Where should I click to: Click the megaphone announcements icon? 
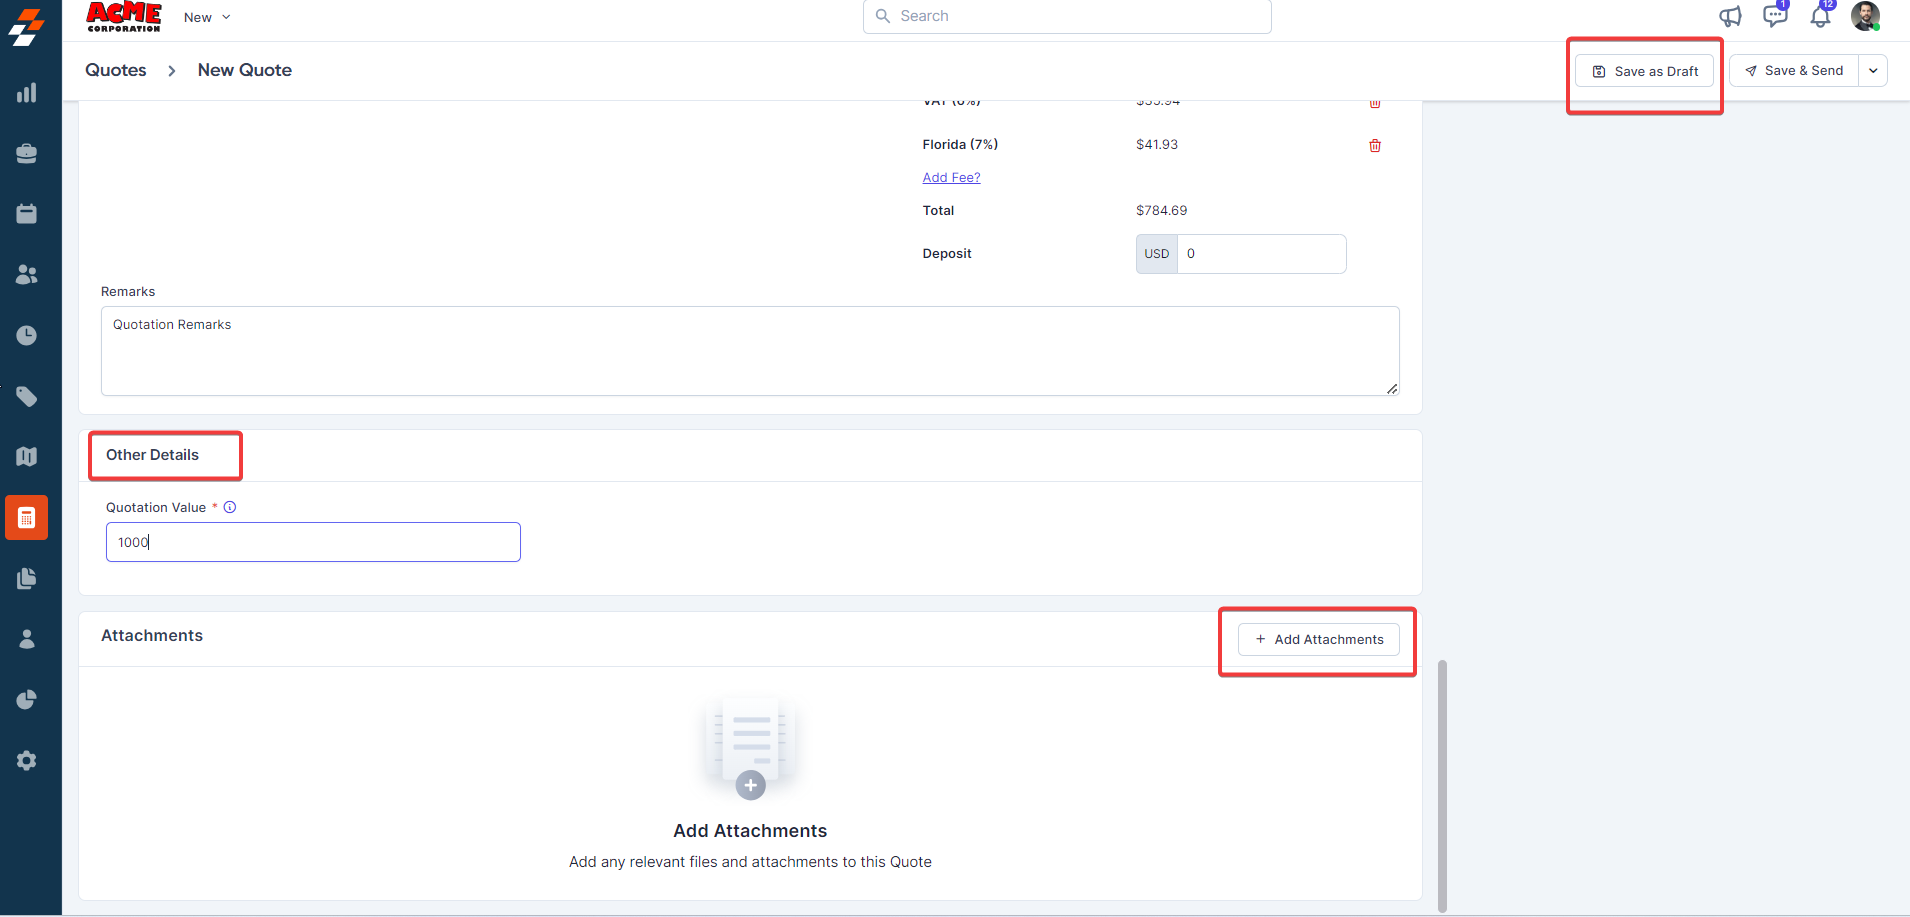[x=1730, y=16]
